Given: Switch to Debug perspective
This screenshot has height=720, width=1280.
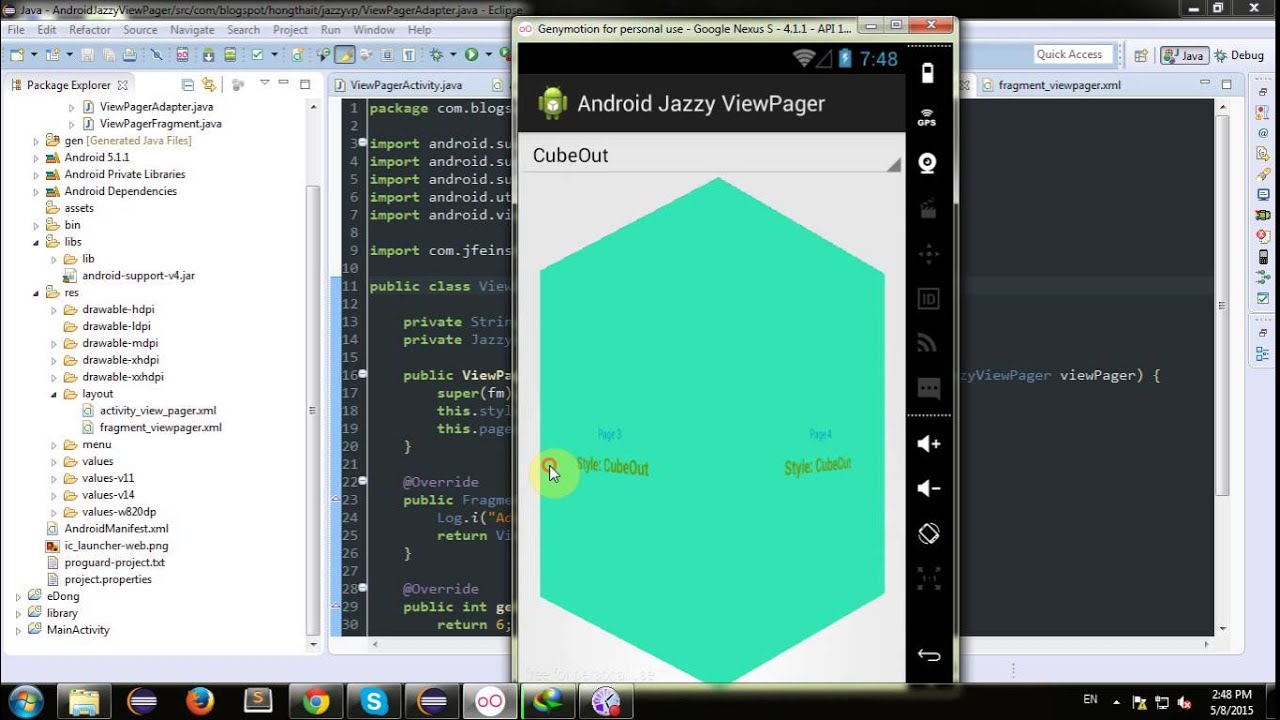Looking at the screenshot, I should (1239, 56).
